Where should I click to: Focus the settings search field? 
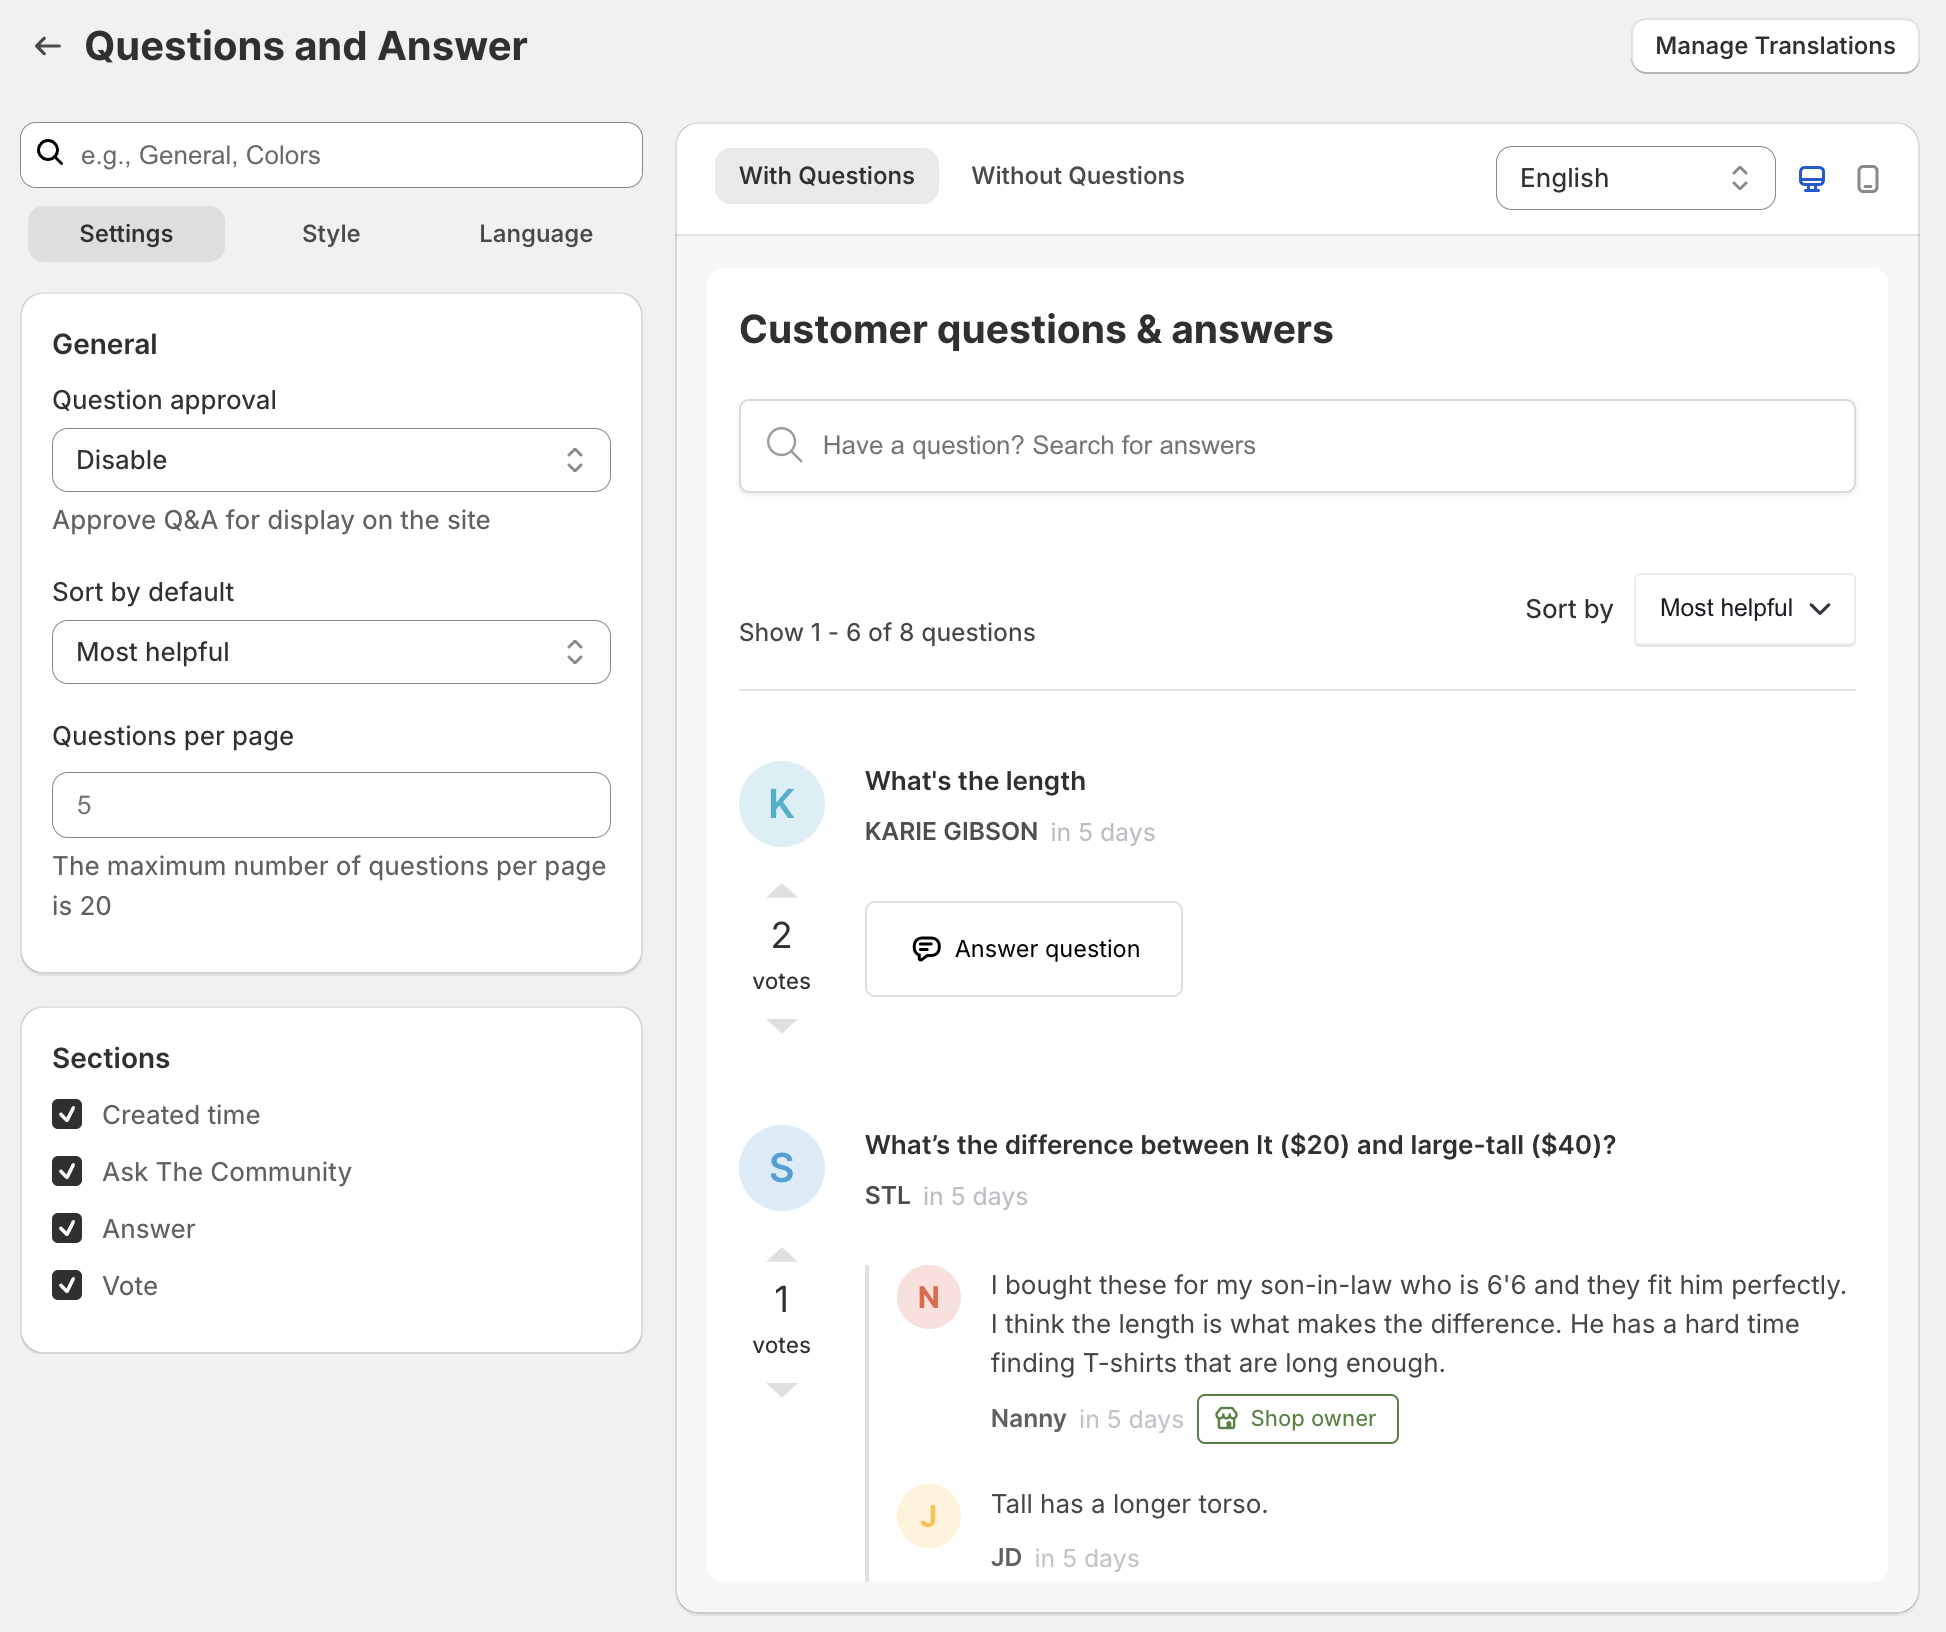point(331,155)
